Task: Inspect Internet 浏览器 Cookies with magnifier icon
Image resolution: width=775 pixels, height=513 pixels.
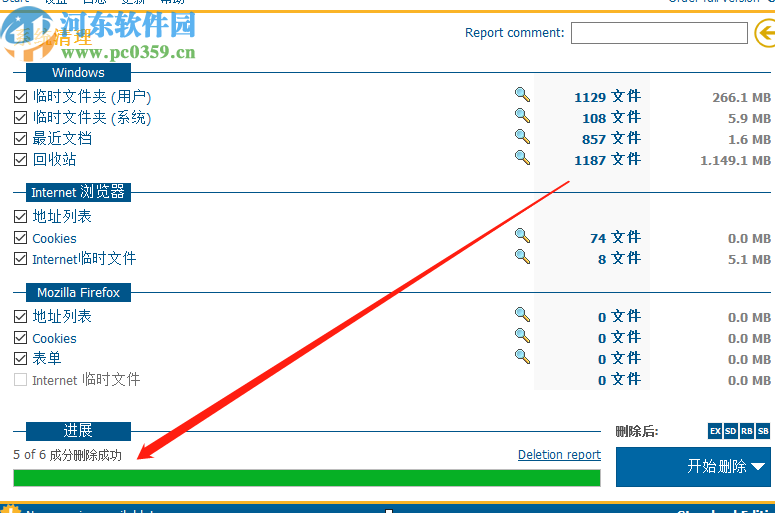Action: tap(522, 236)
